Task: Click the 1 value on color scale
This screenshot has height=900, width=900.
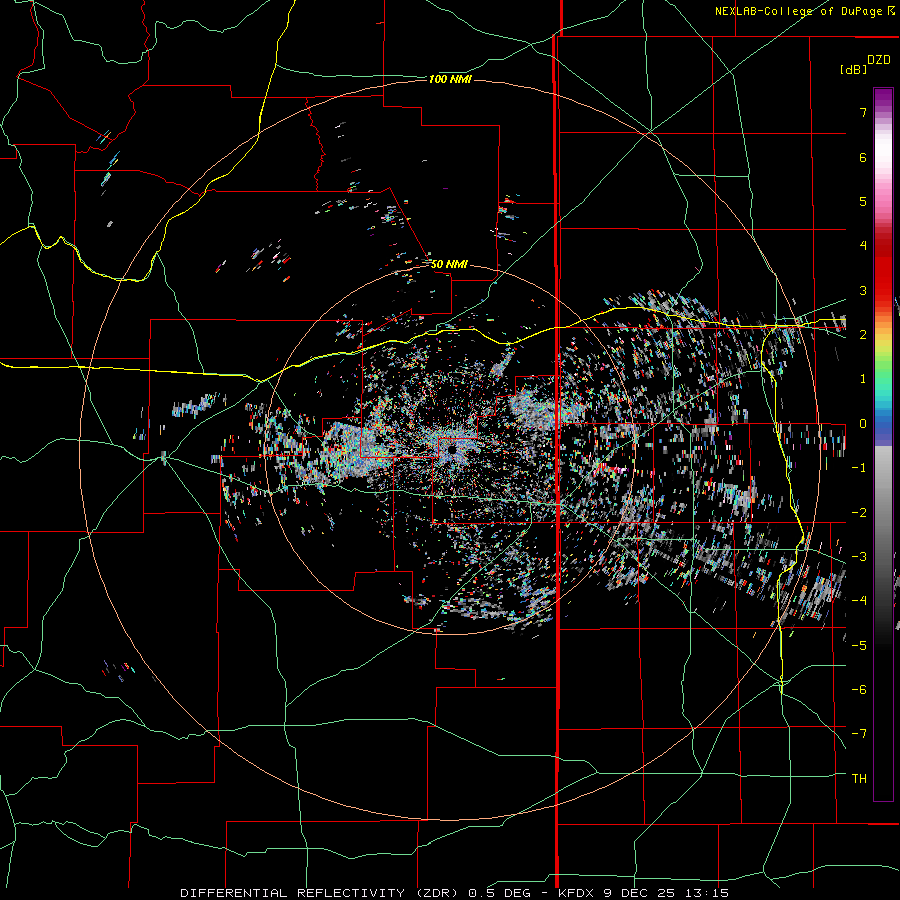Action: click(x=863, y=379)
